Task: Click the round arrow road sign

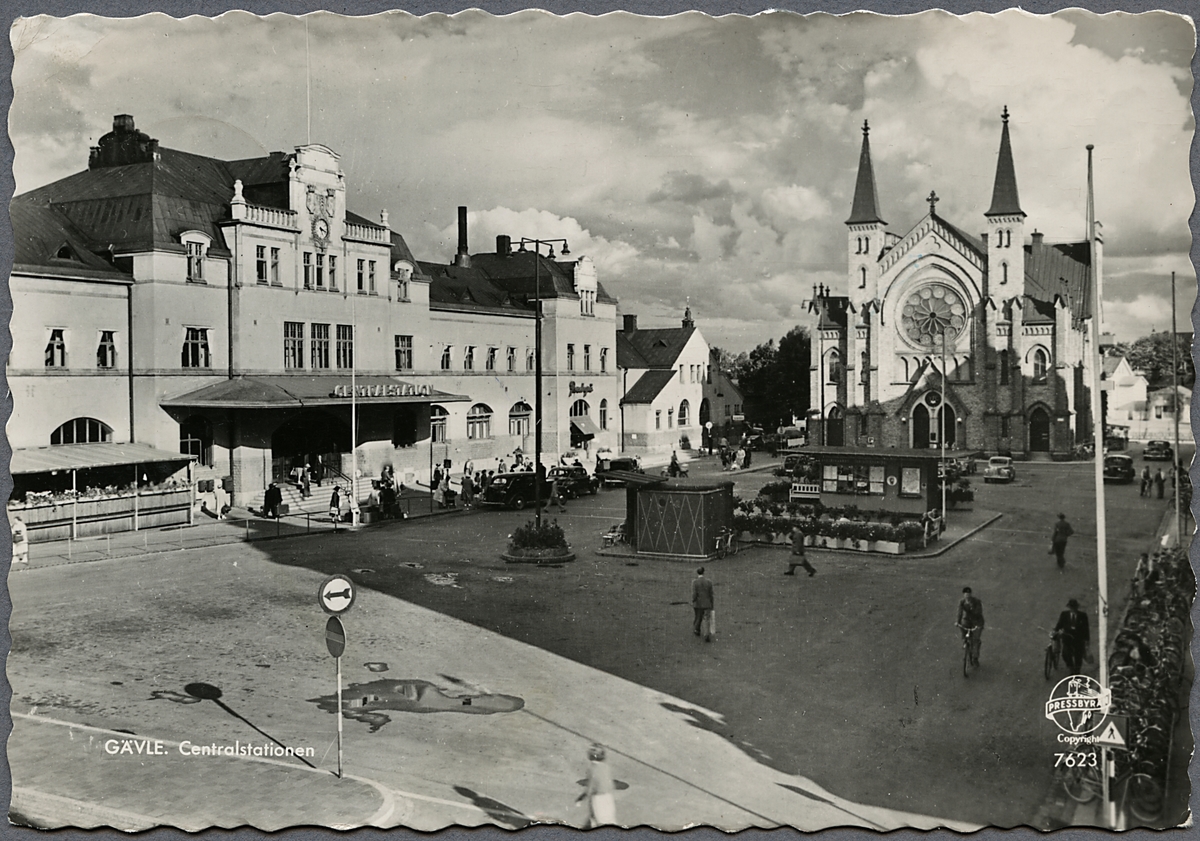Action: pyautogui.click(x=336, y=594)
